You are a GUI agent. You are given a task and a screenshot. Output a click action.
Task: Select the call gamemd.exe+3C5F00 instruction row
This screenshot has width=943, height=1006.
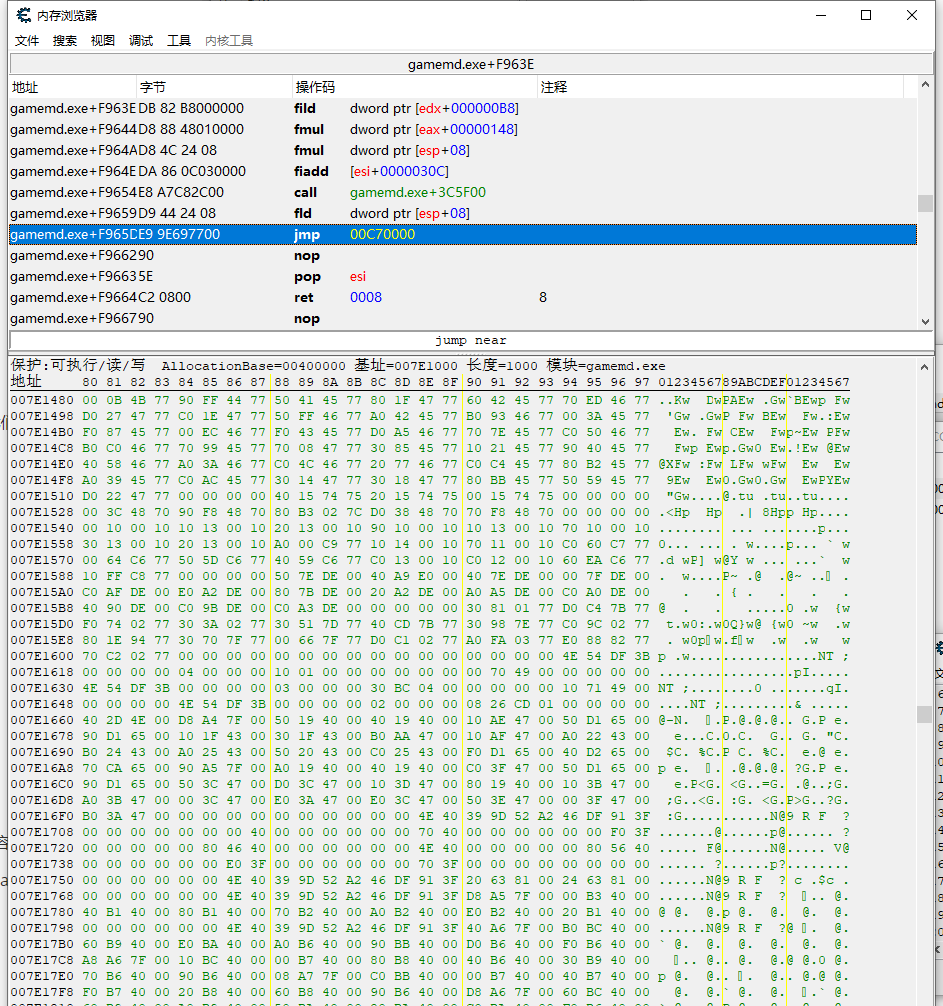[460, 193]
